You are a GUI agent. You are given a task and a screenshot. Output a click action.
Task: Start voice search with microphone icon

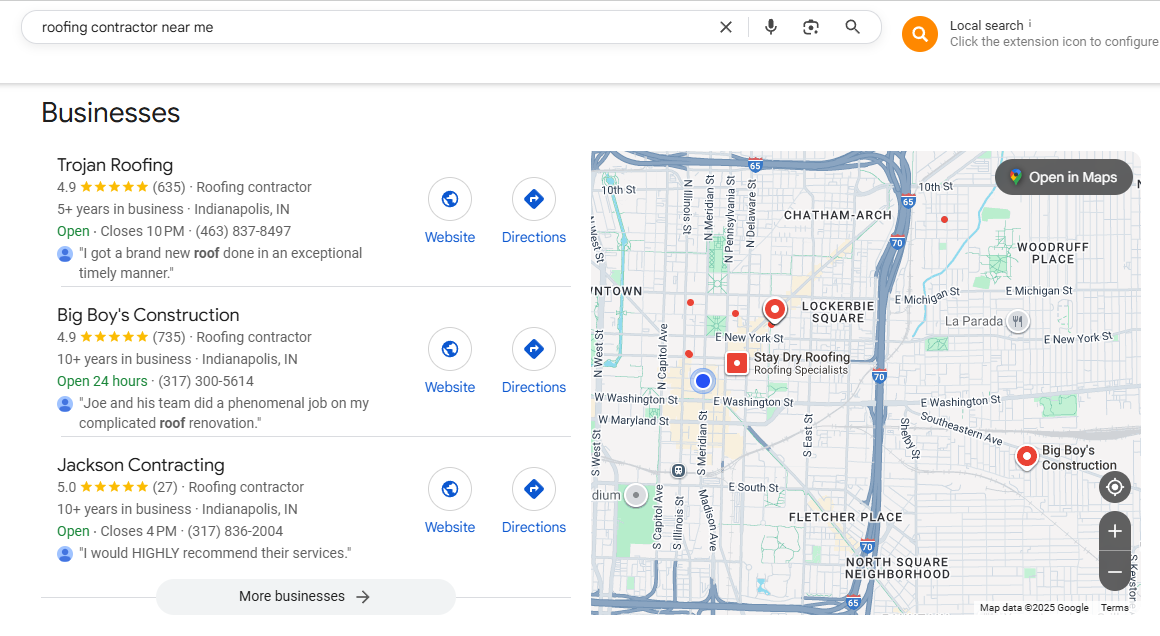771,27
